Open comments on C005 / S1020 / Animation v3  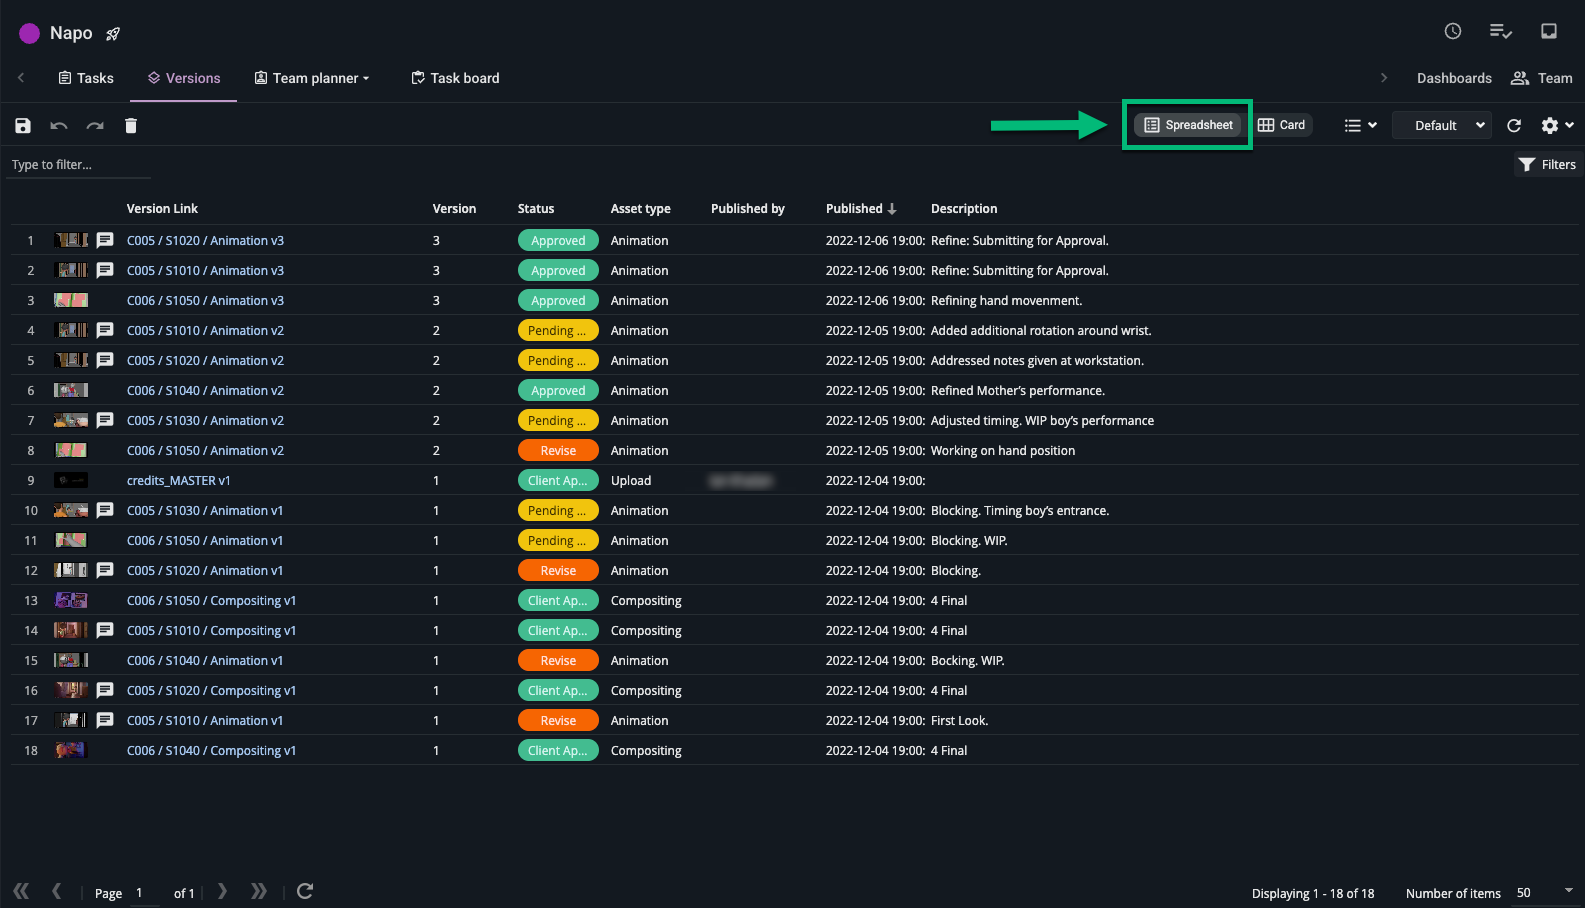pyautogui.click(x=105, y=240)
